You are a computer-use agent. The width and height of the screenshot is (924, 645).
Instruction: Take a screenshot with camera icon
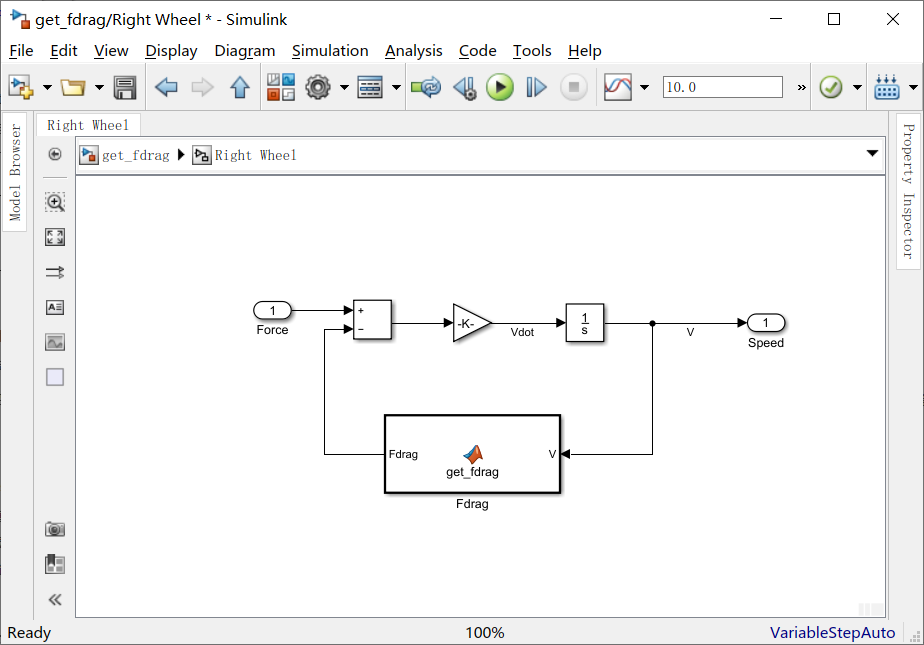tap(55, 529)
